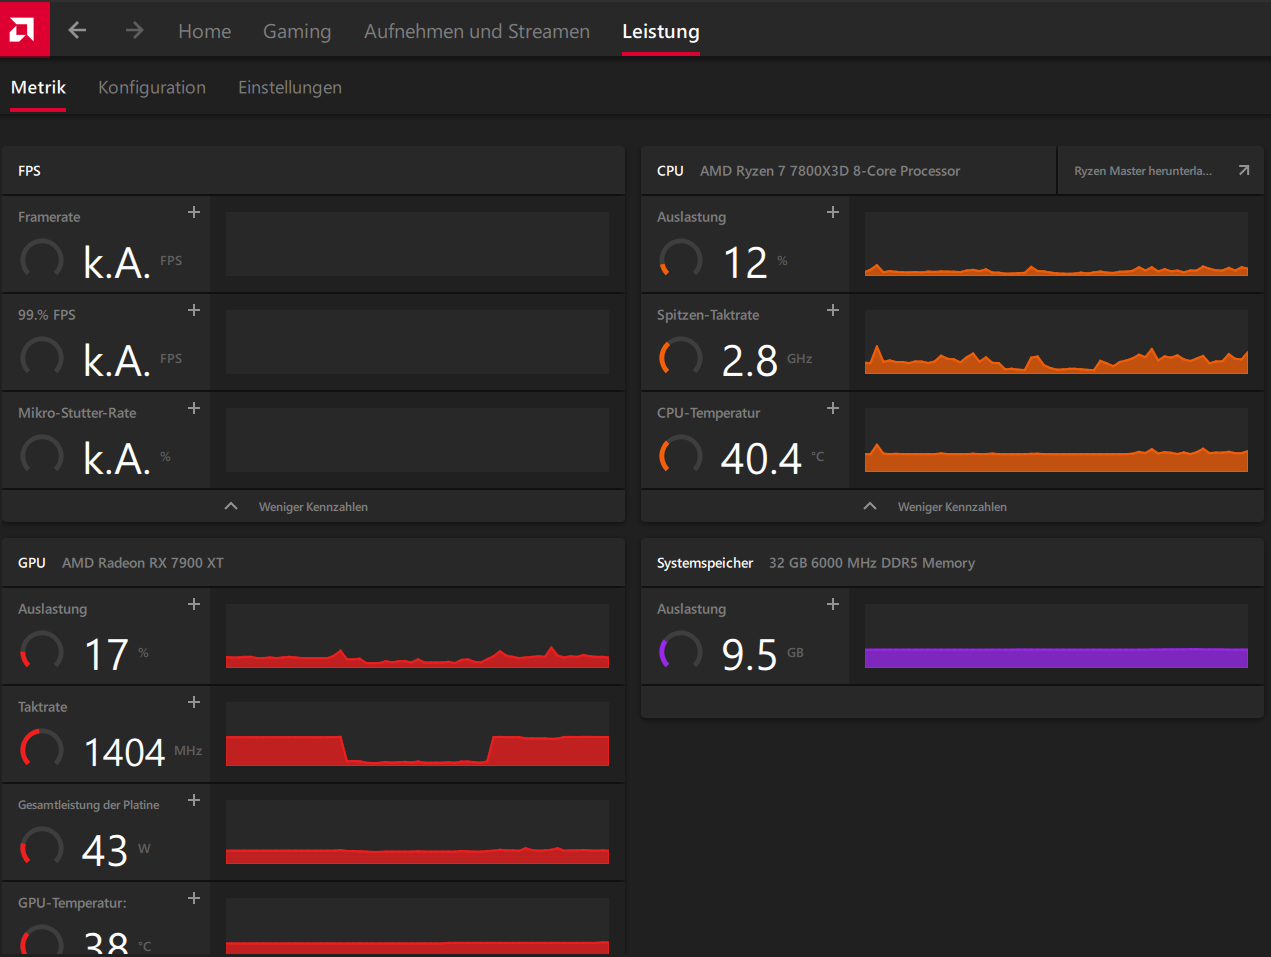The width and height of the screenshot is (1271, 957).
Task: Go back with the left arrow
Action: pos(77,31)
